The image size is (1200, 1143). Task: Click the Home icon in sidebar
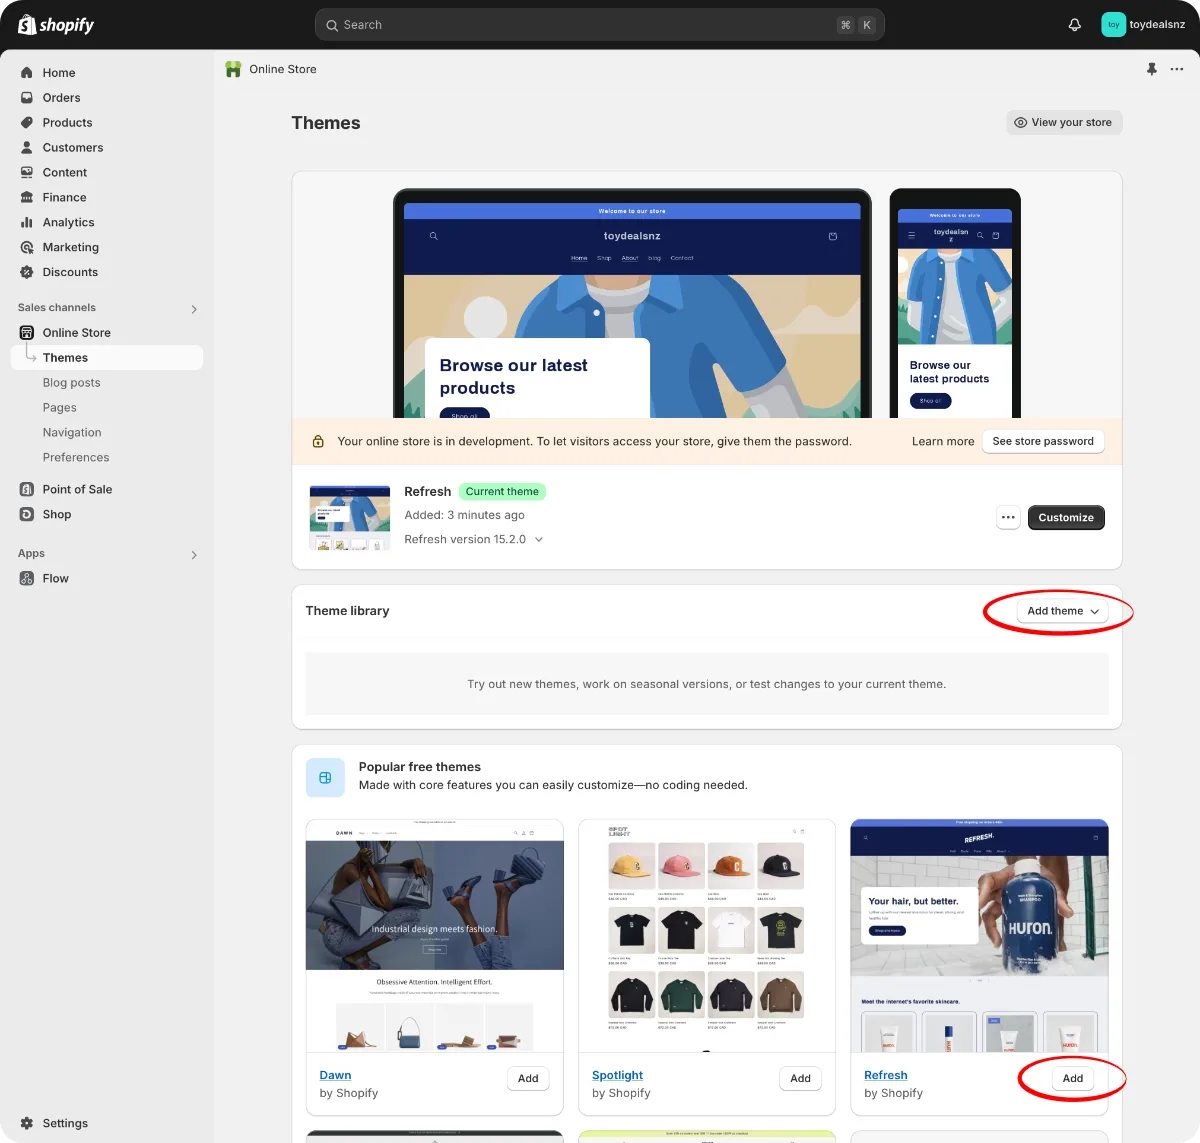[27, 73]
